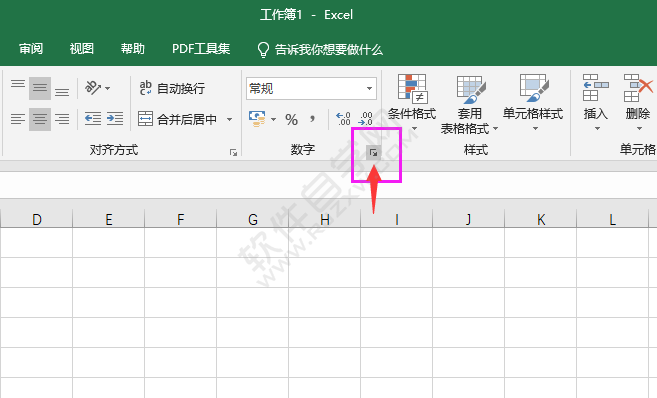Viewport: 657px width, 398px height.
Task: Open 单元格样式 cell styles gallery
Action: coord(533,103)
